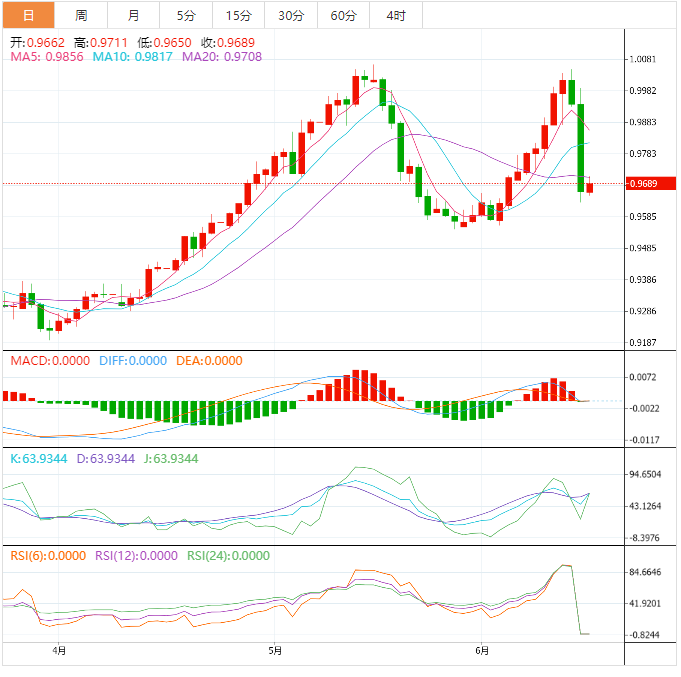Click the MA20: 0.9708 legend label
Viewport: 681px width, 677px height.
(222, 57)
